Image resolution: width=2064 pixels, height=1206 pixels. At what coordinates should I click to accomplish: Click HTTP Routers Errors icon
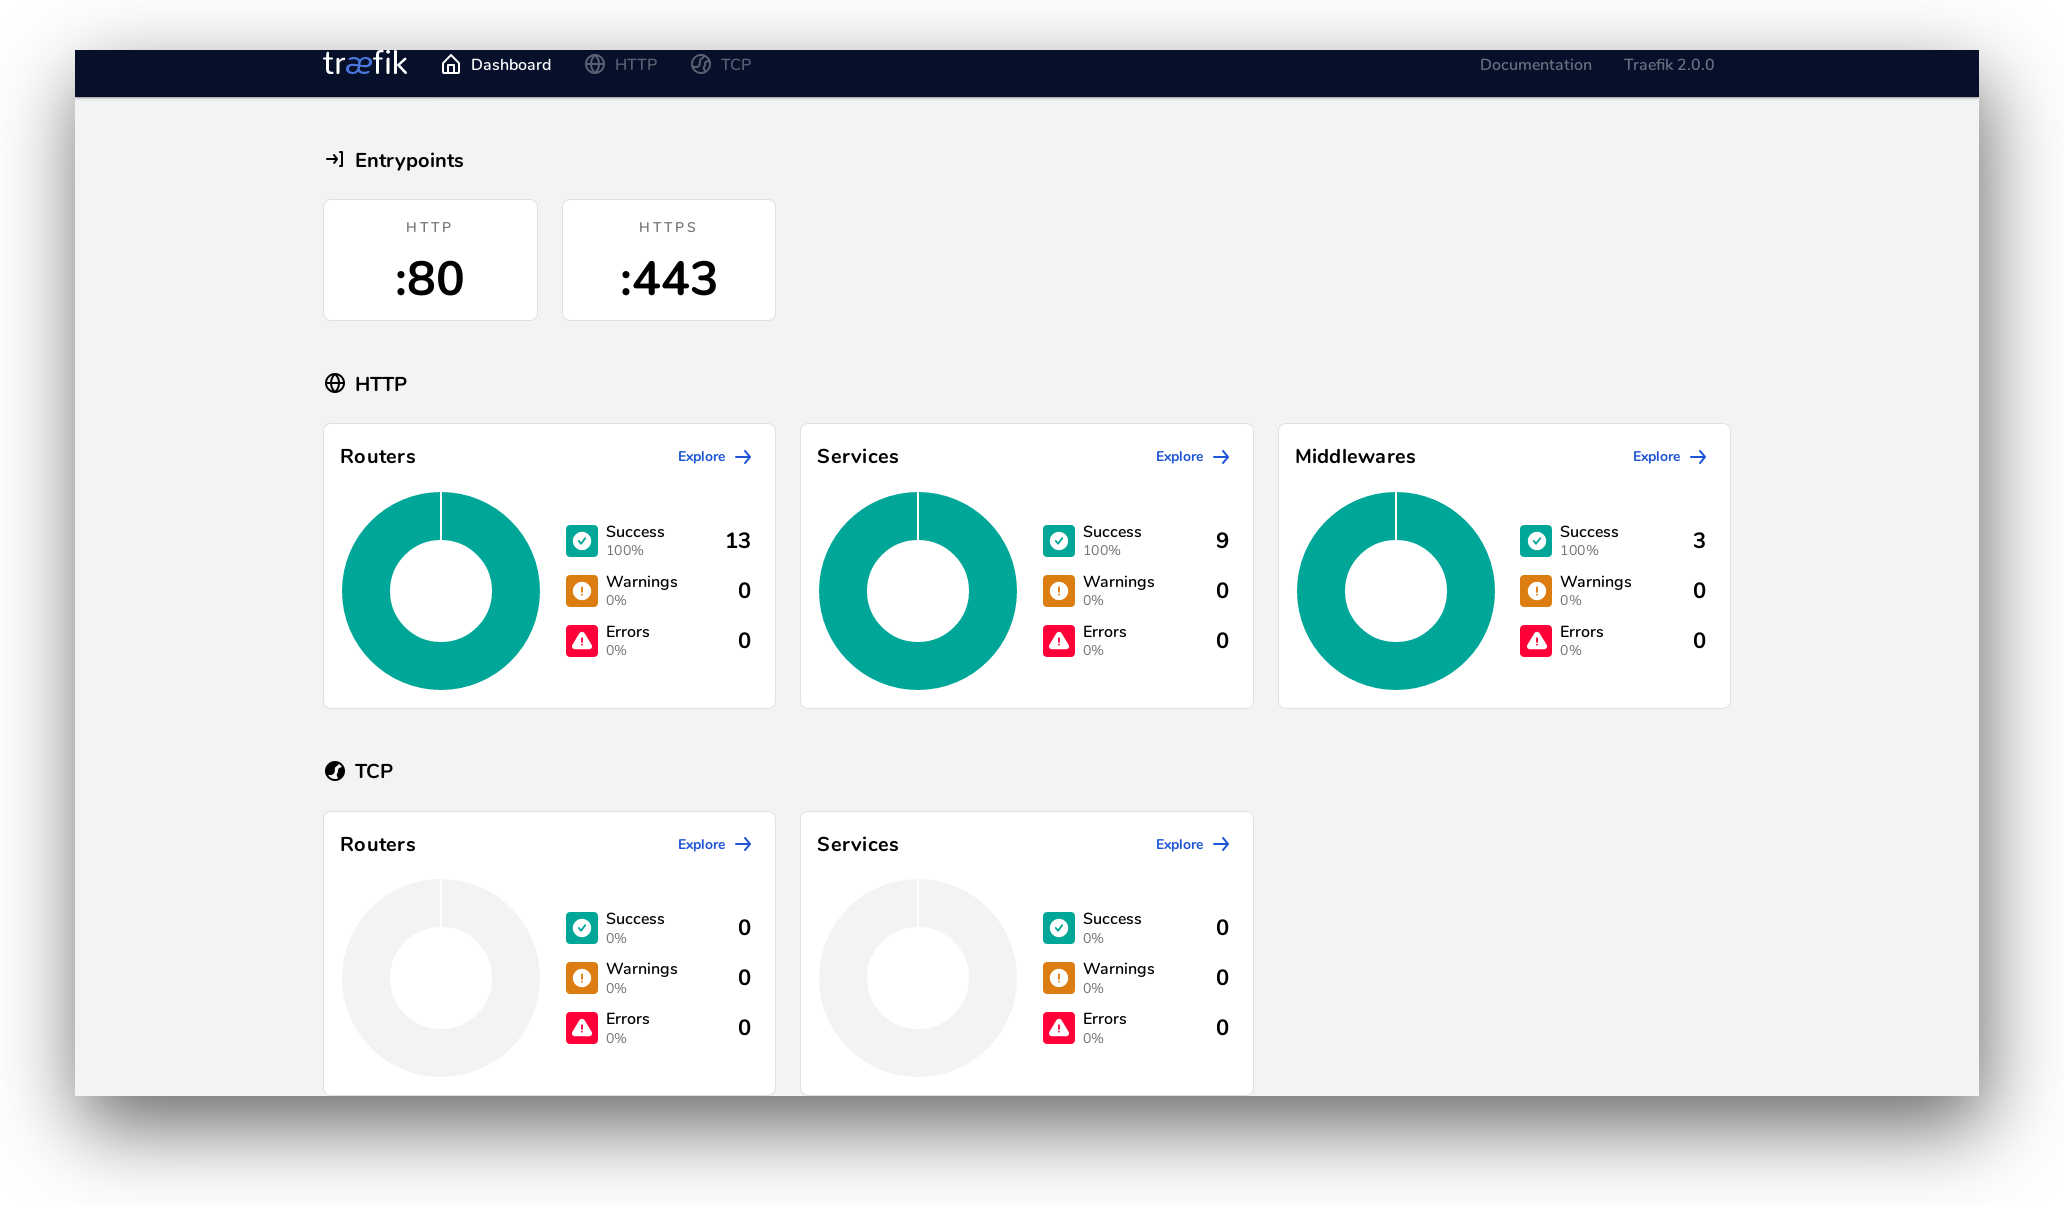coord(582,641)
